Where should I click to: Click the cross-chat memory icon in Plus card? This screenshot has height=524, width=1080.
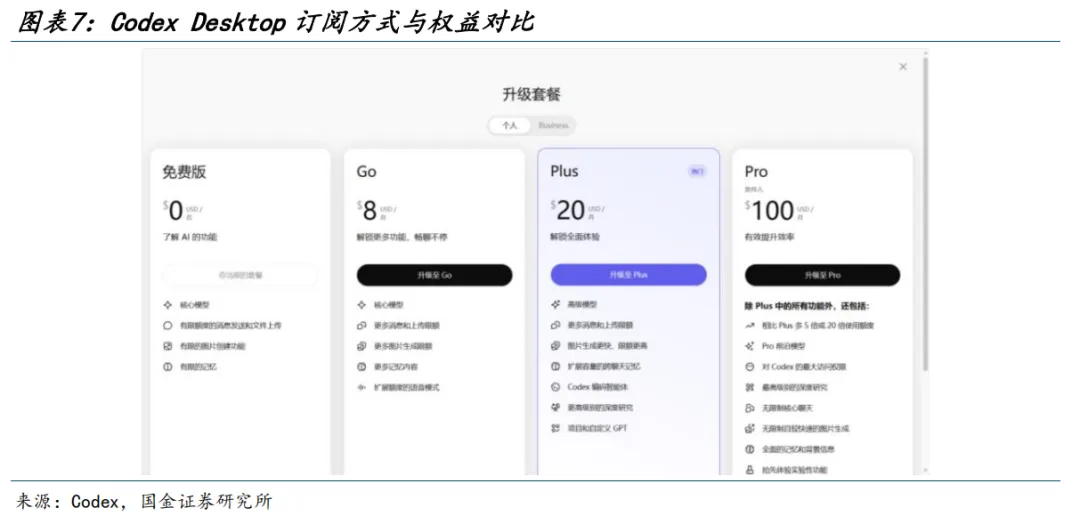pos(556,366)
